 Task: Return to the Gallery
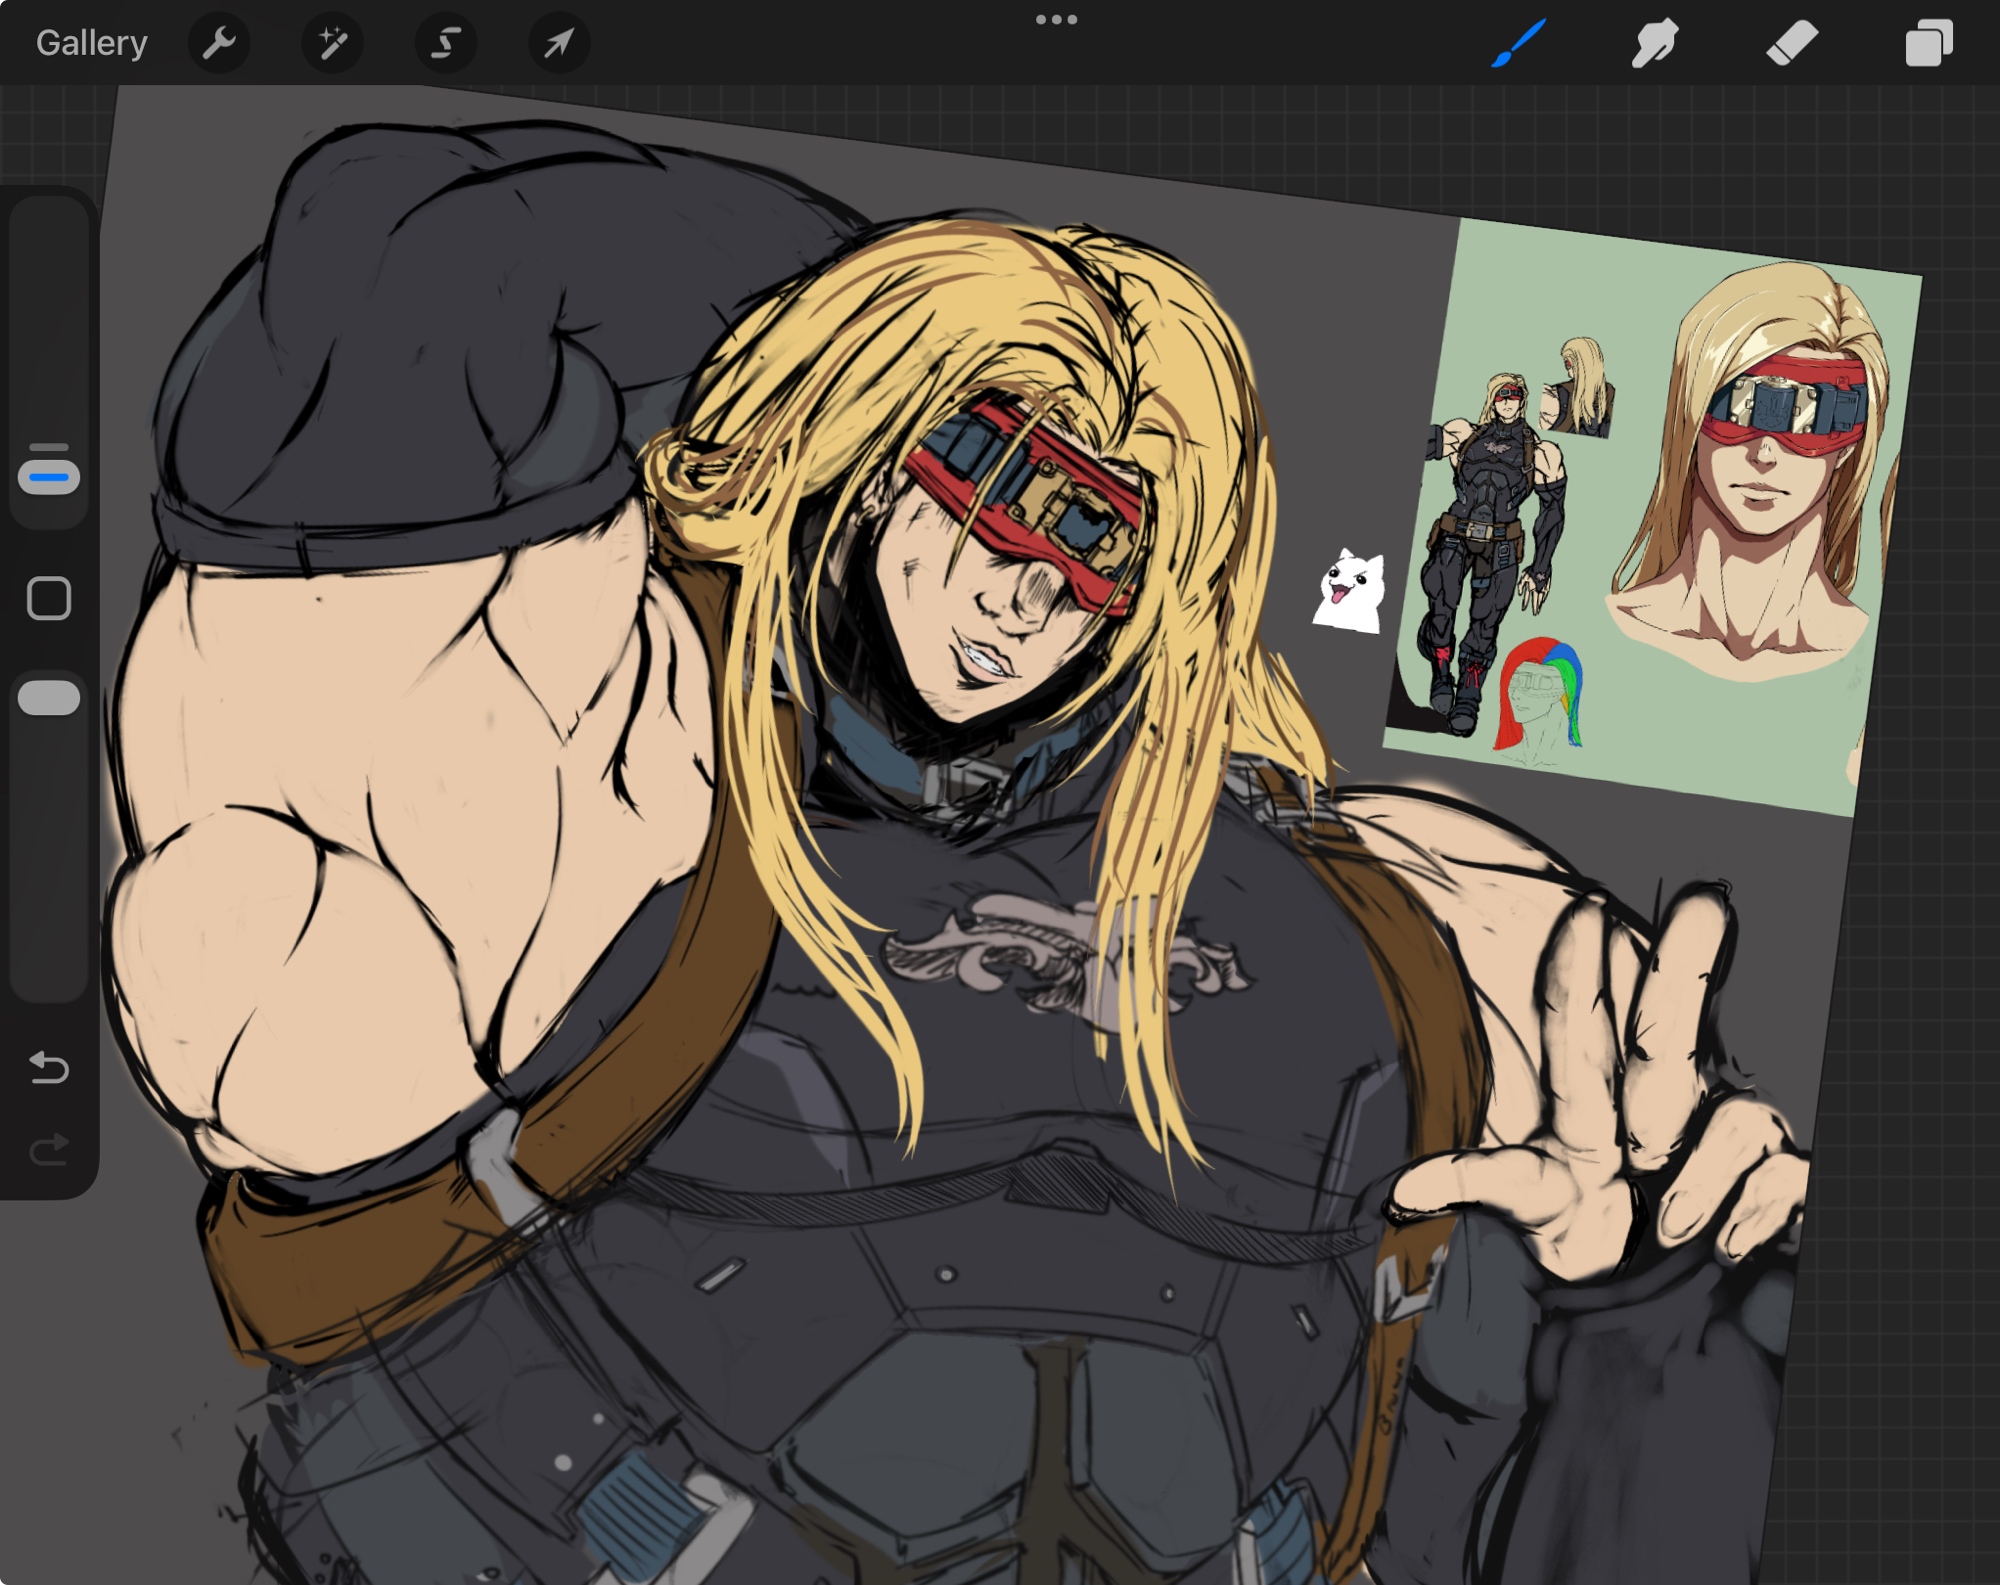point(91,43)
